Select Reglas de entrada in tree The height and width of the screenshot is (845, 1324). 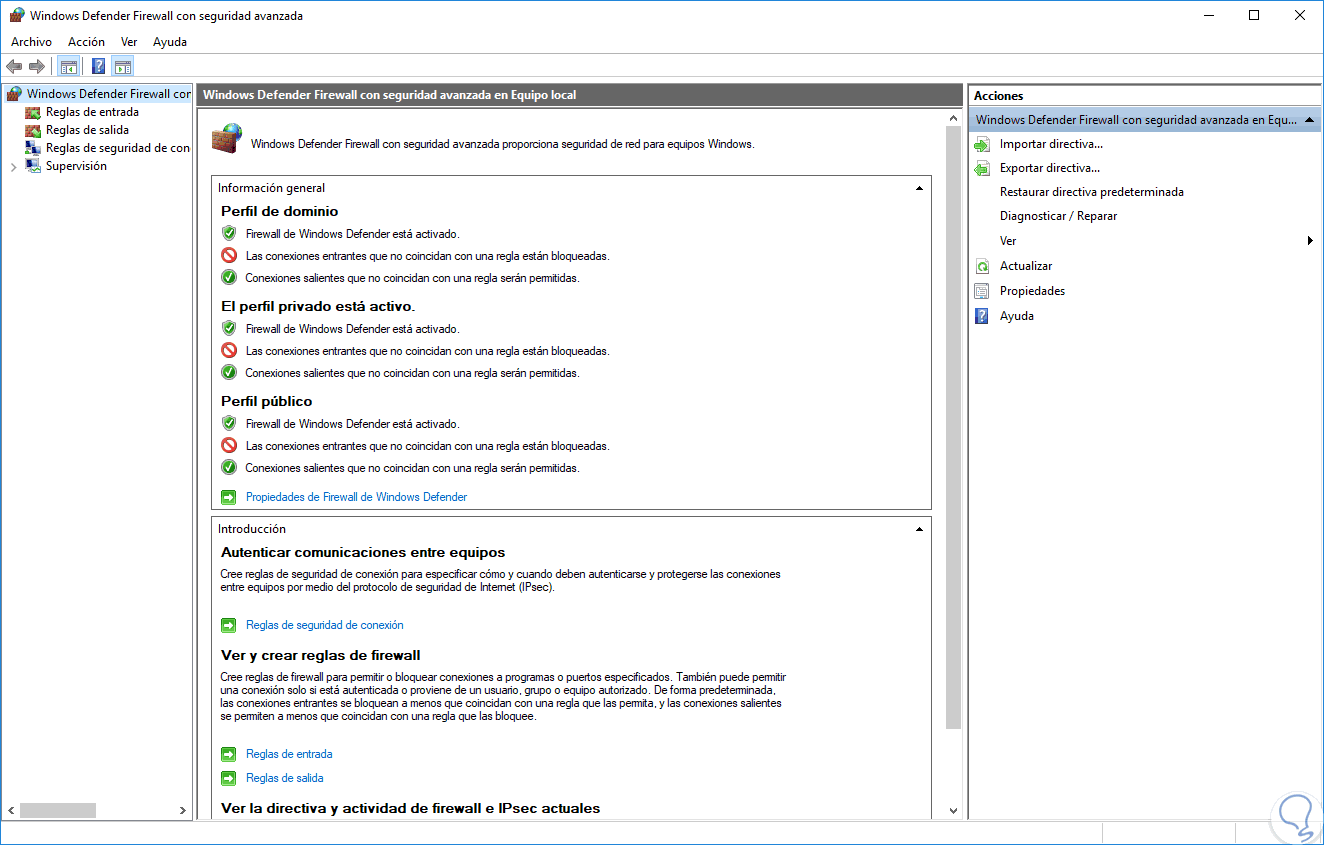92,112
